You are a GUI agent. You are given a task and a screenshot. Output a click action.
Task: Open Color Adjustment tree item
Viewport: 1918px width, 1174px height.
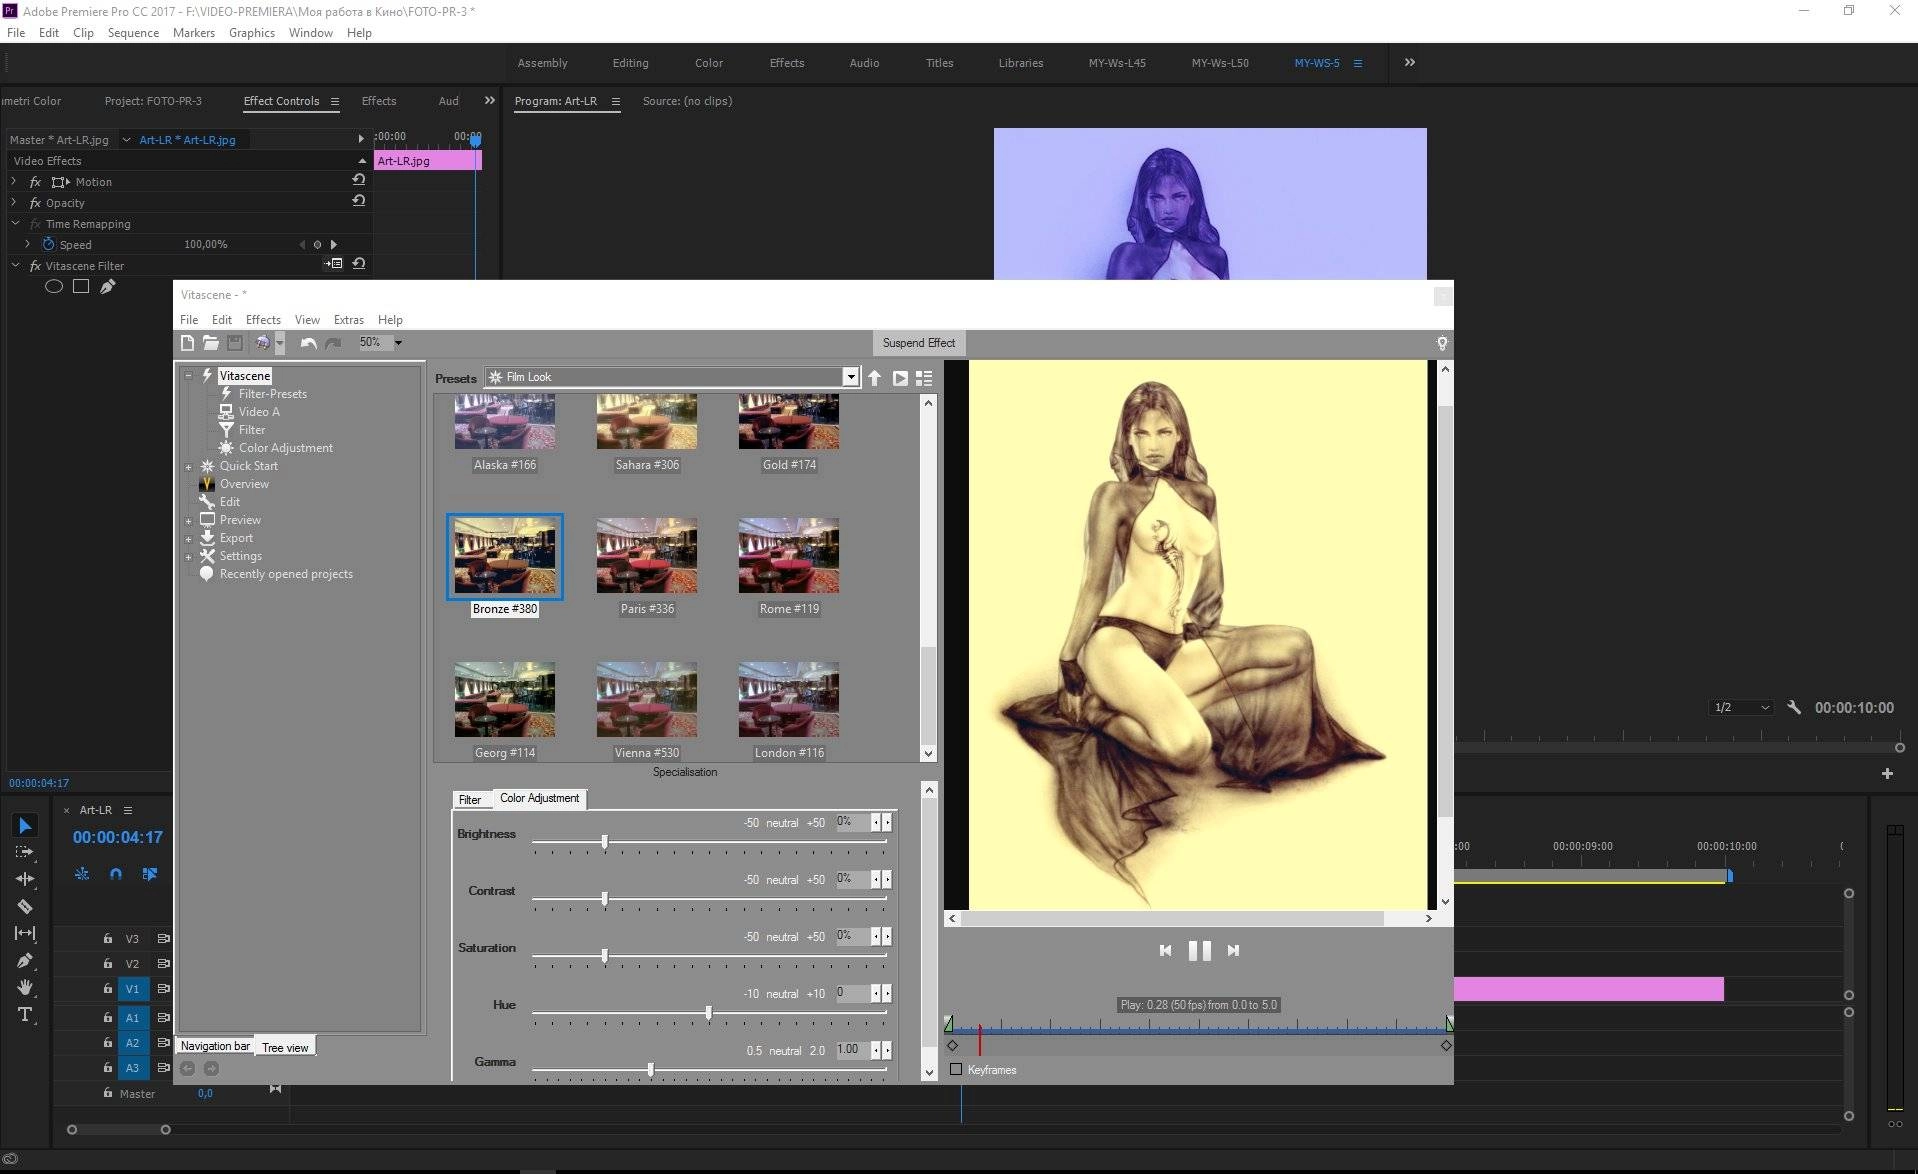[x=286, y=448]
